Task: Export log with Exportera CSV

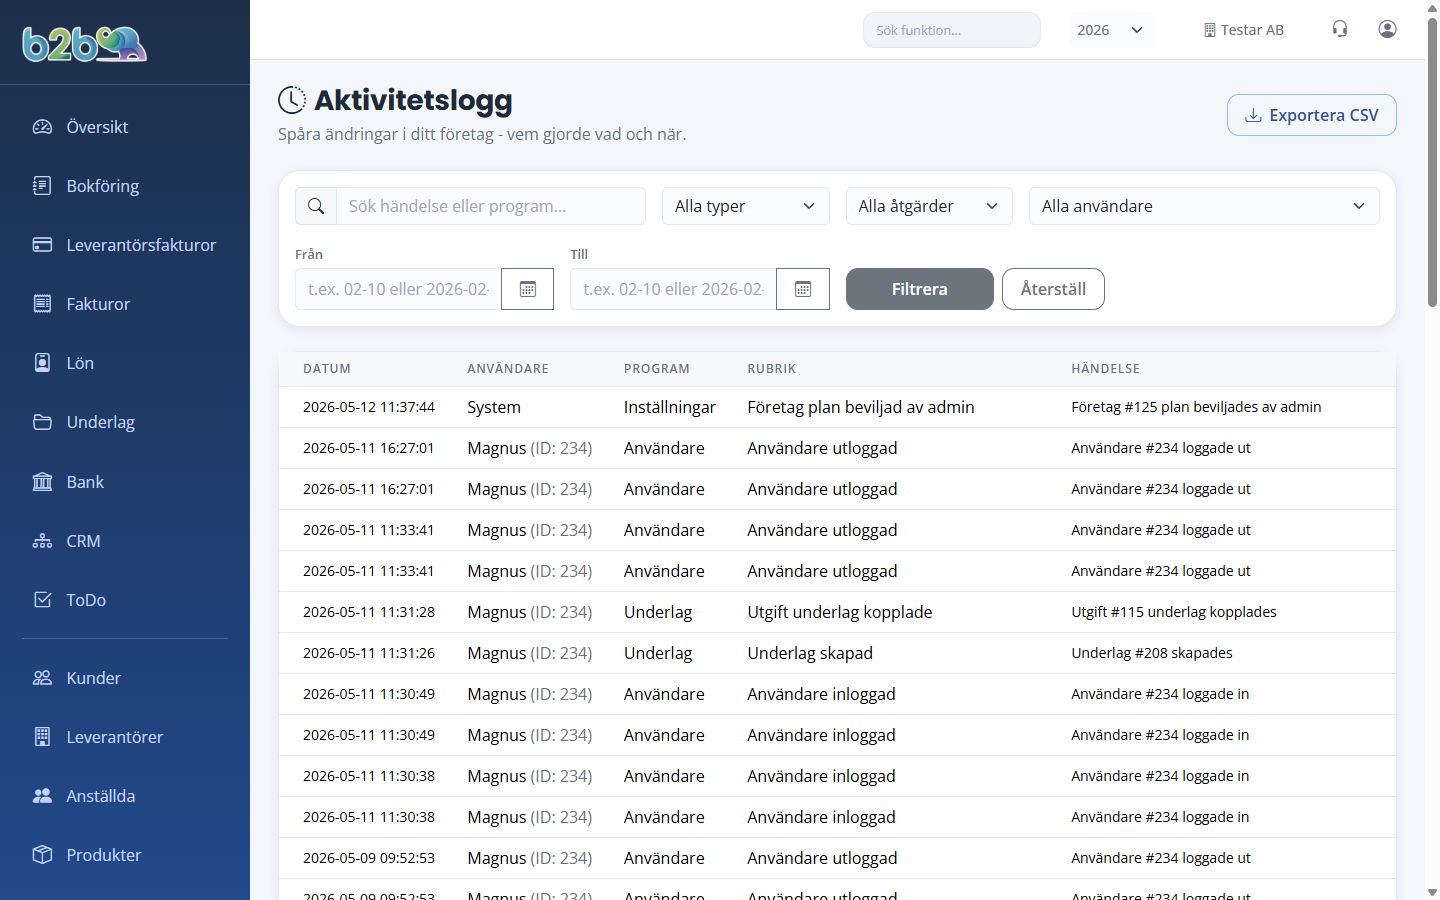Action: [1312, 115]
